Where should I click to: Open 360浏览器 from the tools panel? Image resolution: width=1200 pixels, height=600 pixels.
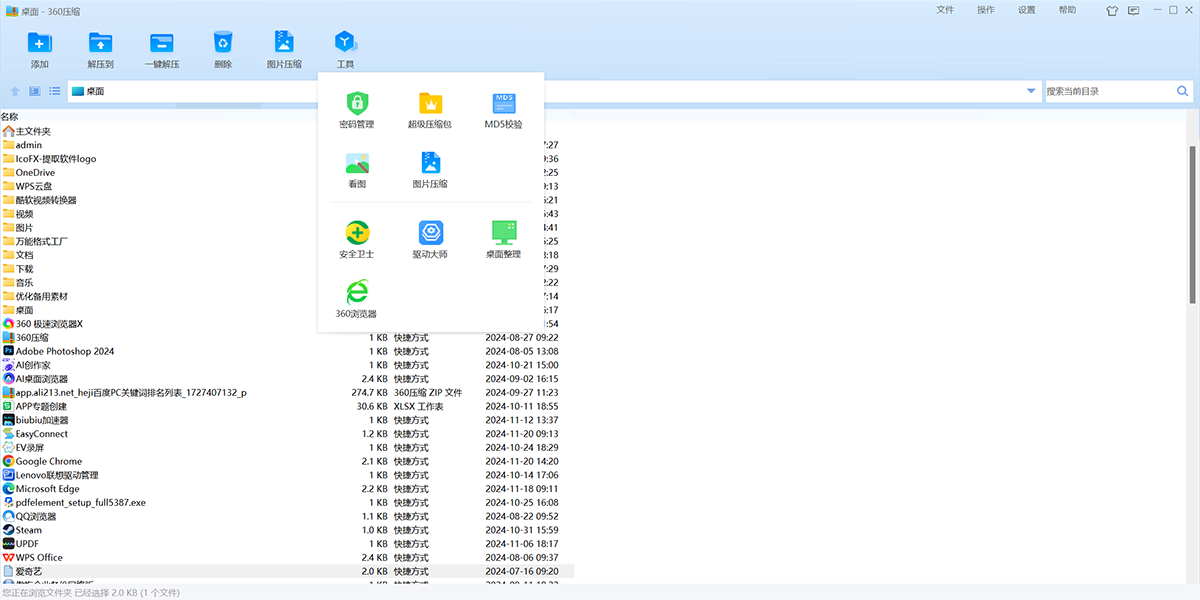[x=357, y=299]
